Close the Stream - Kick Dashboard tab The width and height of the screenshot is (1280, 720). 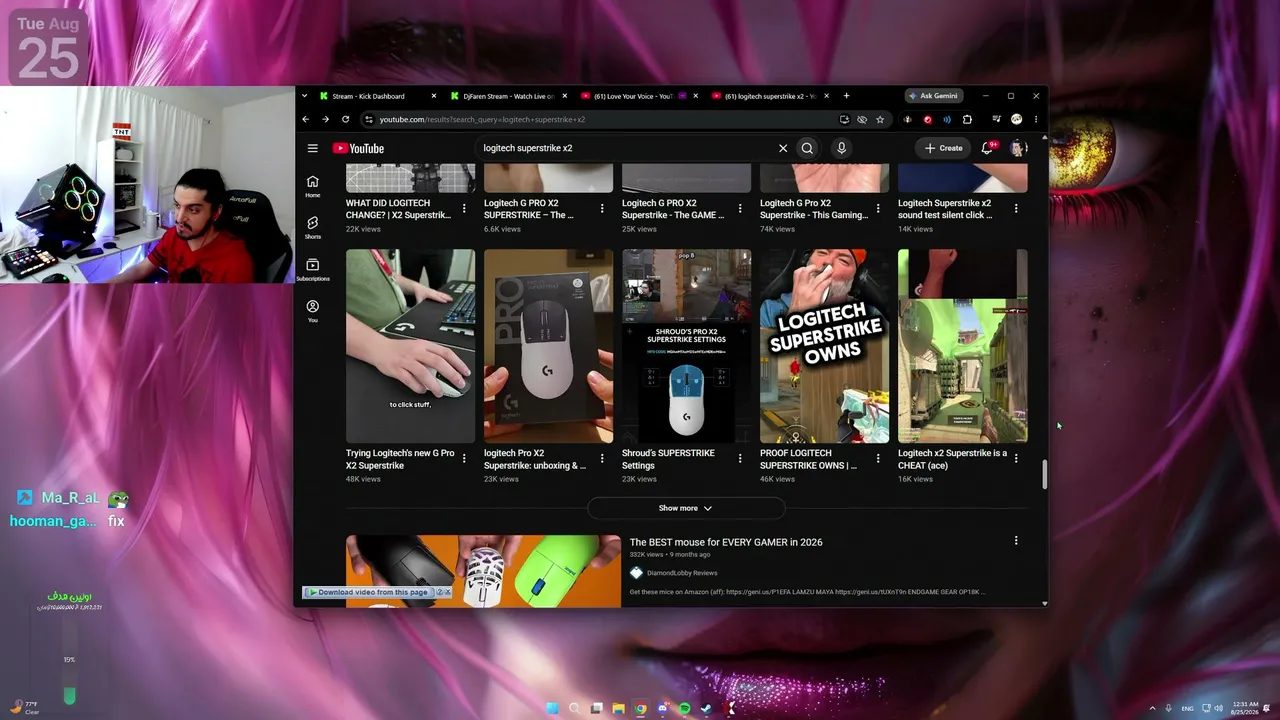434,96
